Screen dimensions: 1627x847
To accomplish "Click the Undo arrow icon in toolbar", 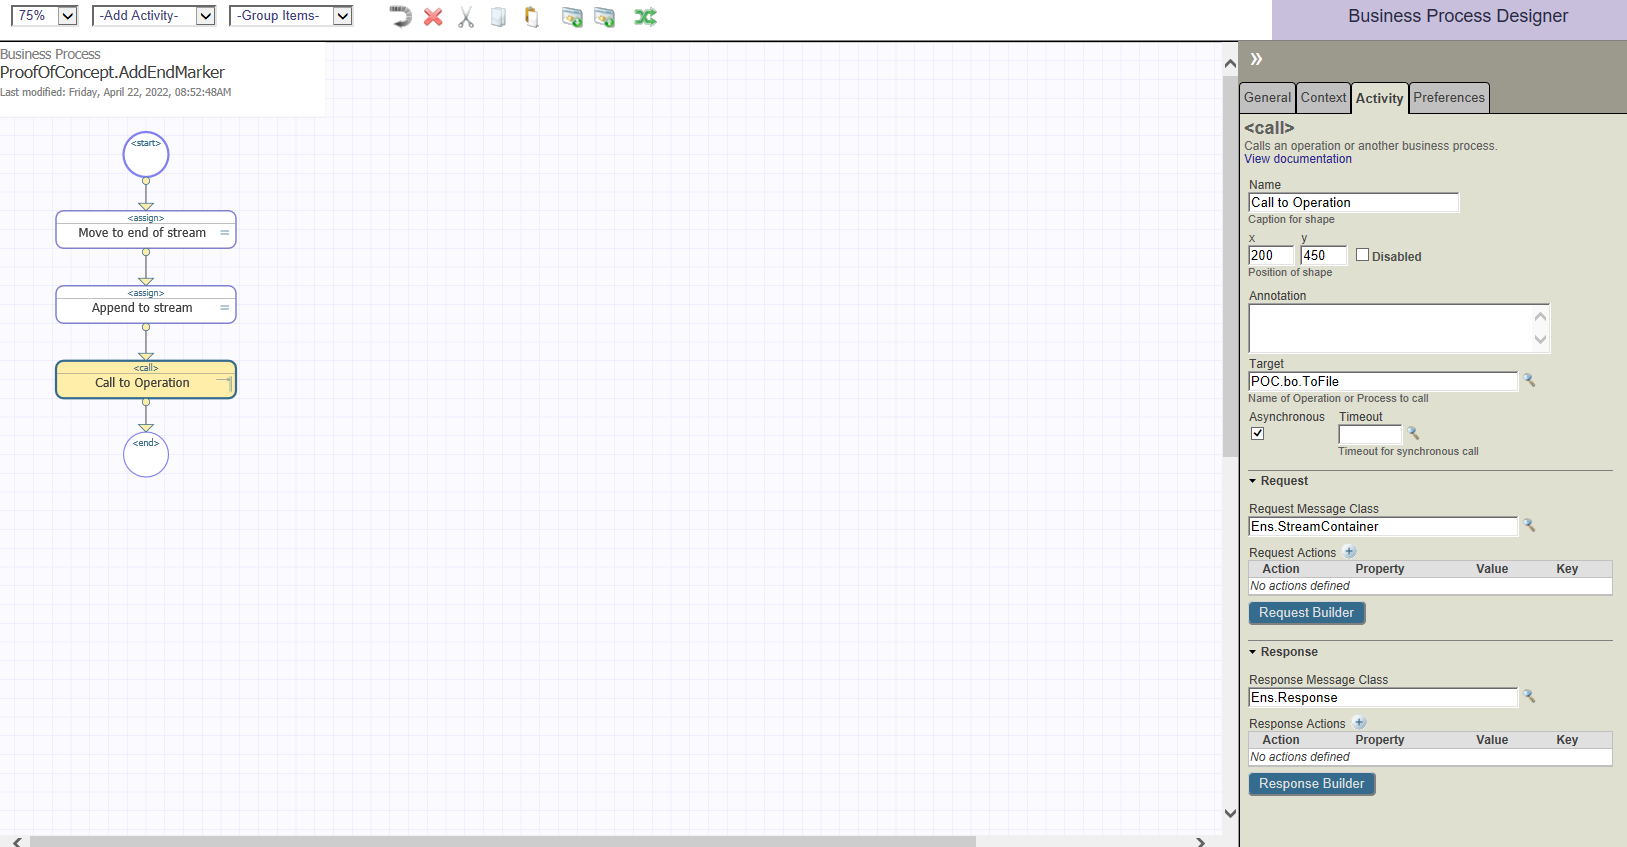I will (400, 17).
